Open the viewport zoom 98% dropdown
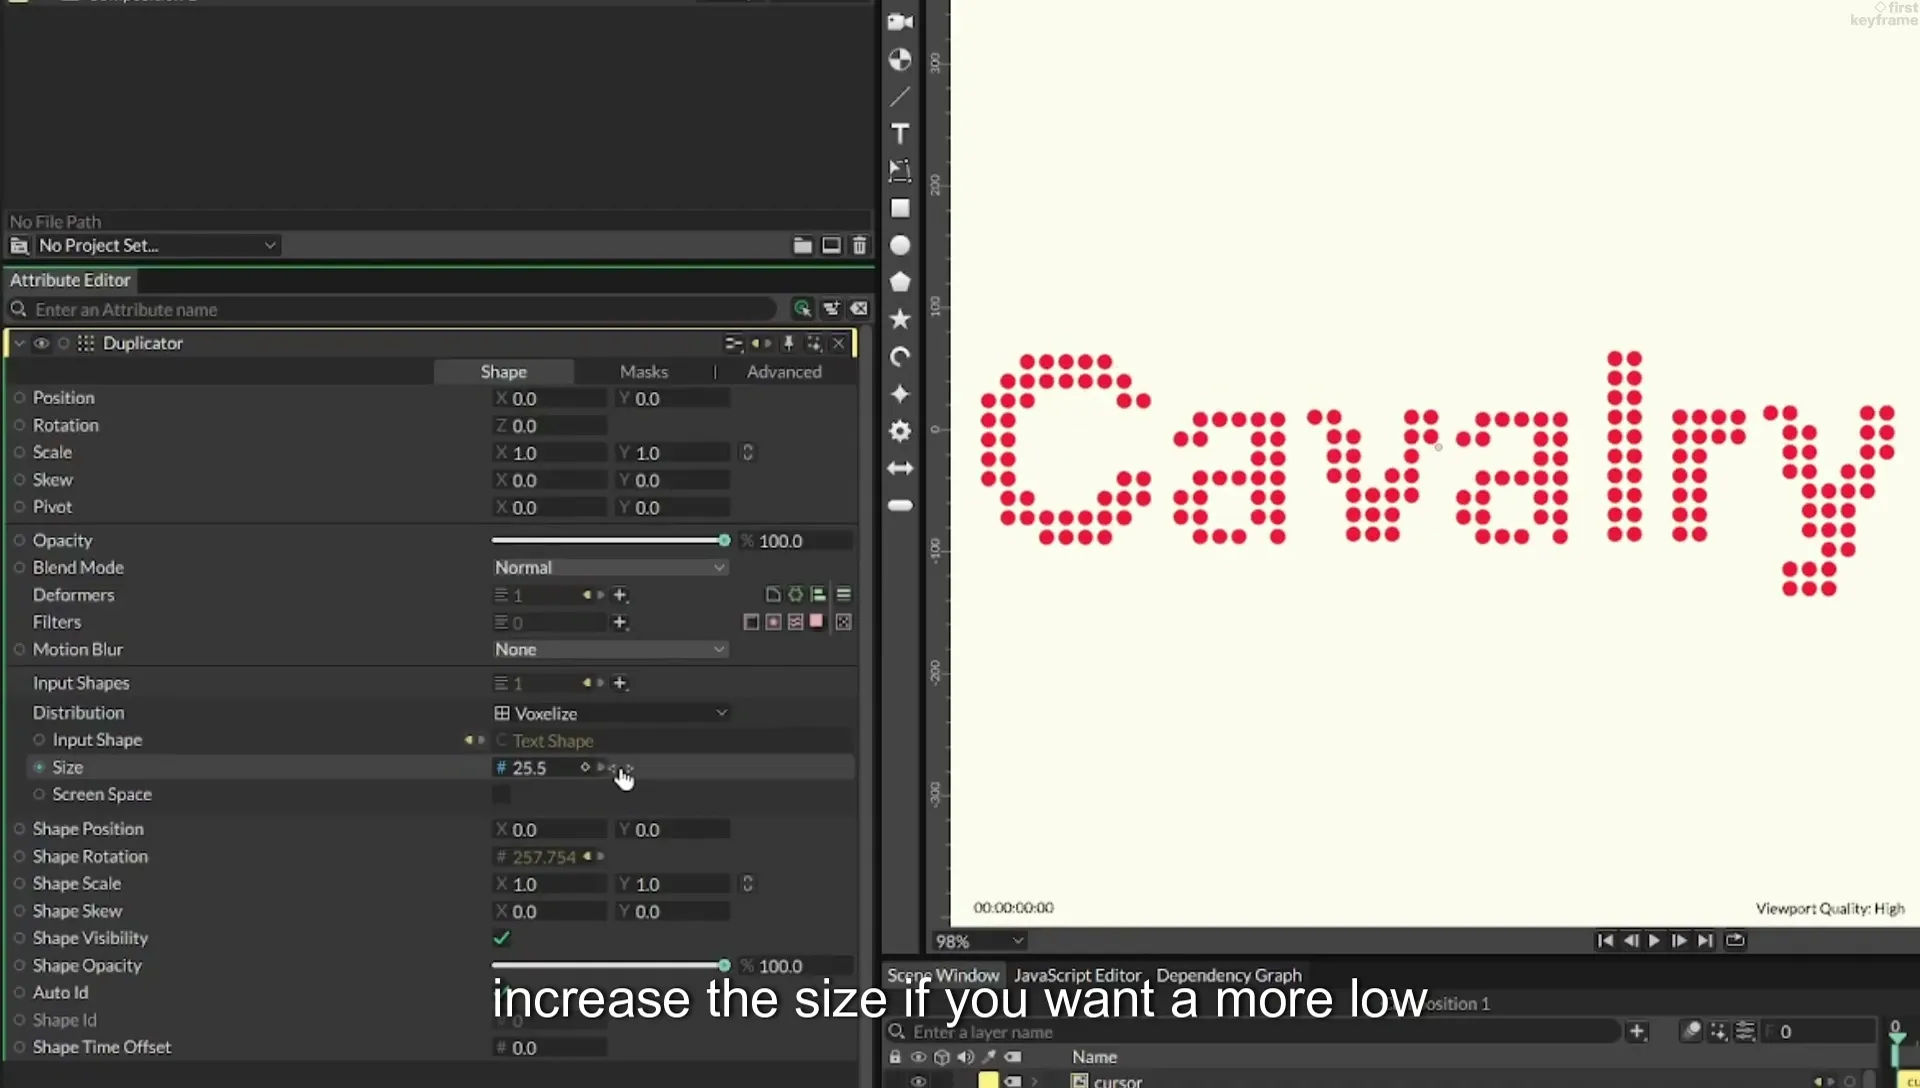Viewport: 1920px width, 1088px height. [979, 941]
